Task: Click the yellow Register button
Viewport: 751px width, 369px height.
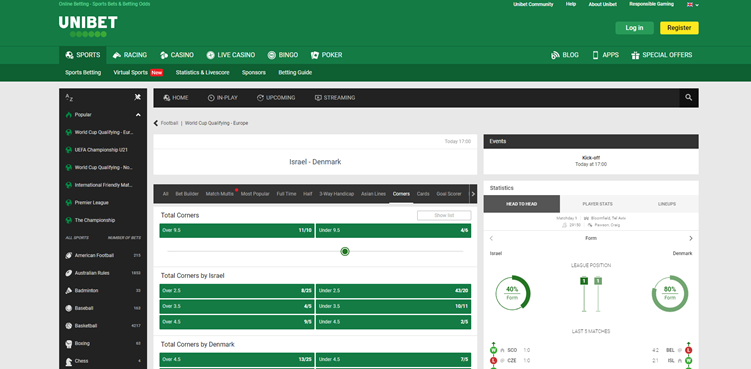Action: [679, 28]
